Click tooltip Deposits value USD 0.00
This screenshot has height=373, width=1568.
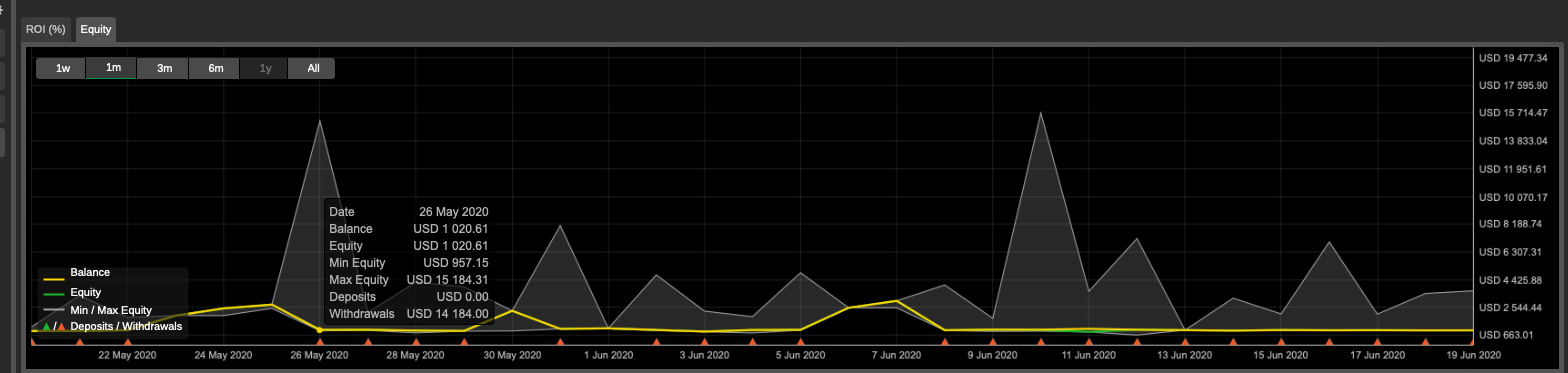462,297
